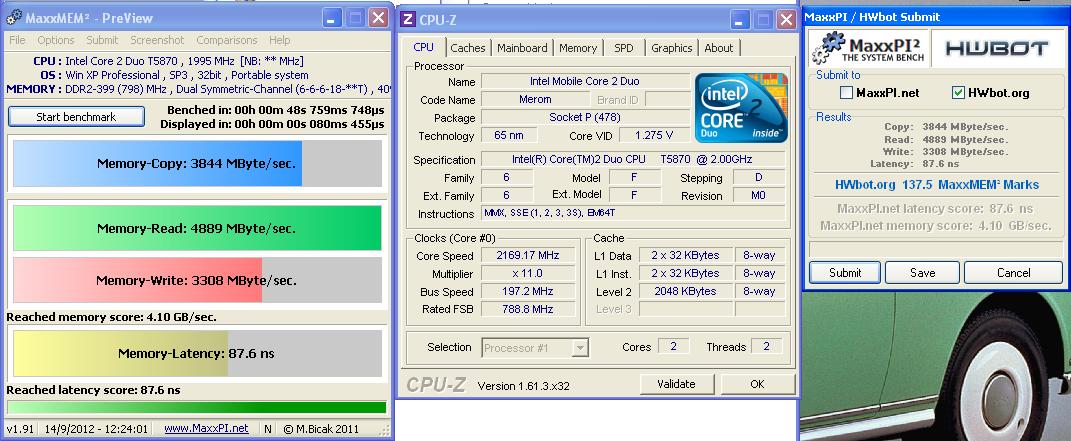Click the Core Speed value 2169.17 MHz
Image resolution: width=1071 pixels, height=441 pixels.
[528, 255]
